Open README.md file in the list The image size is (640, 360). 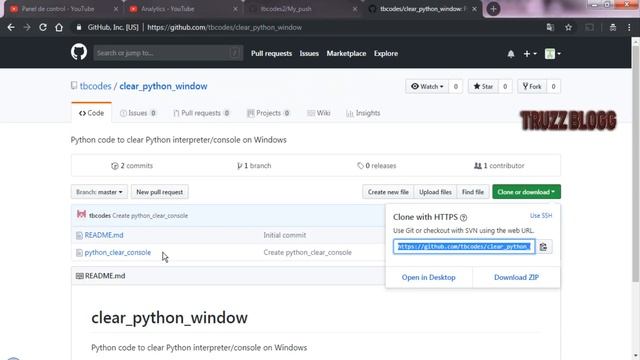[104, 235]
